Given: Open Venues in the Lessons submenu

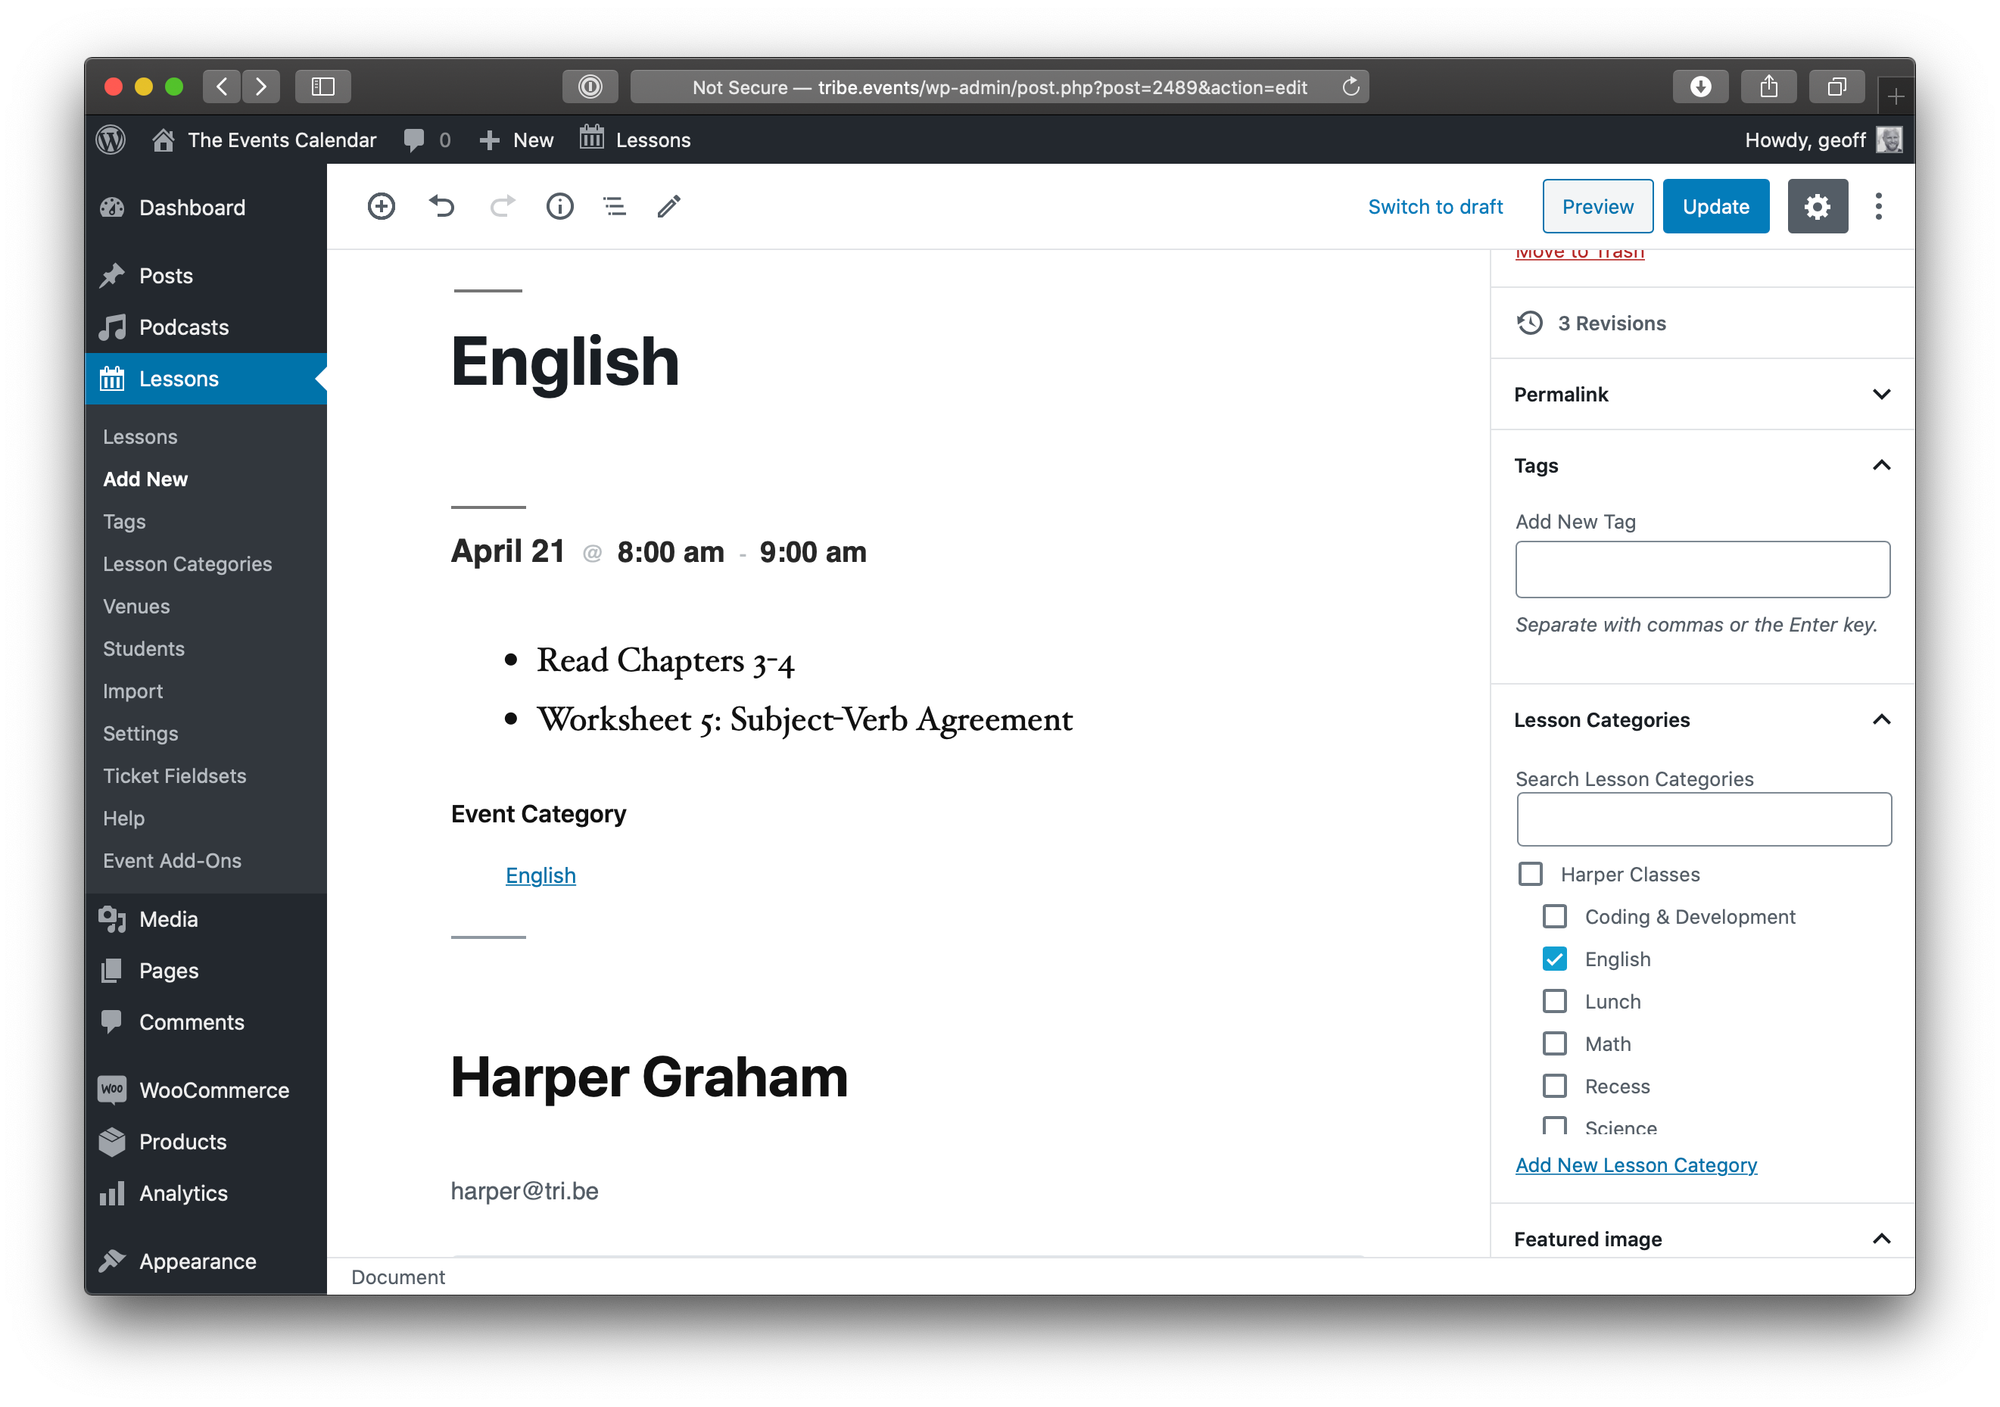Looking at the screenshot, I should tap(136, 606).
